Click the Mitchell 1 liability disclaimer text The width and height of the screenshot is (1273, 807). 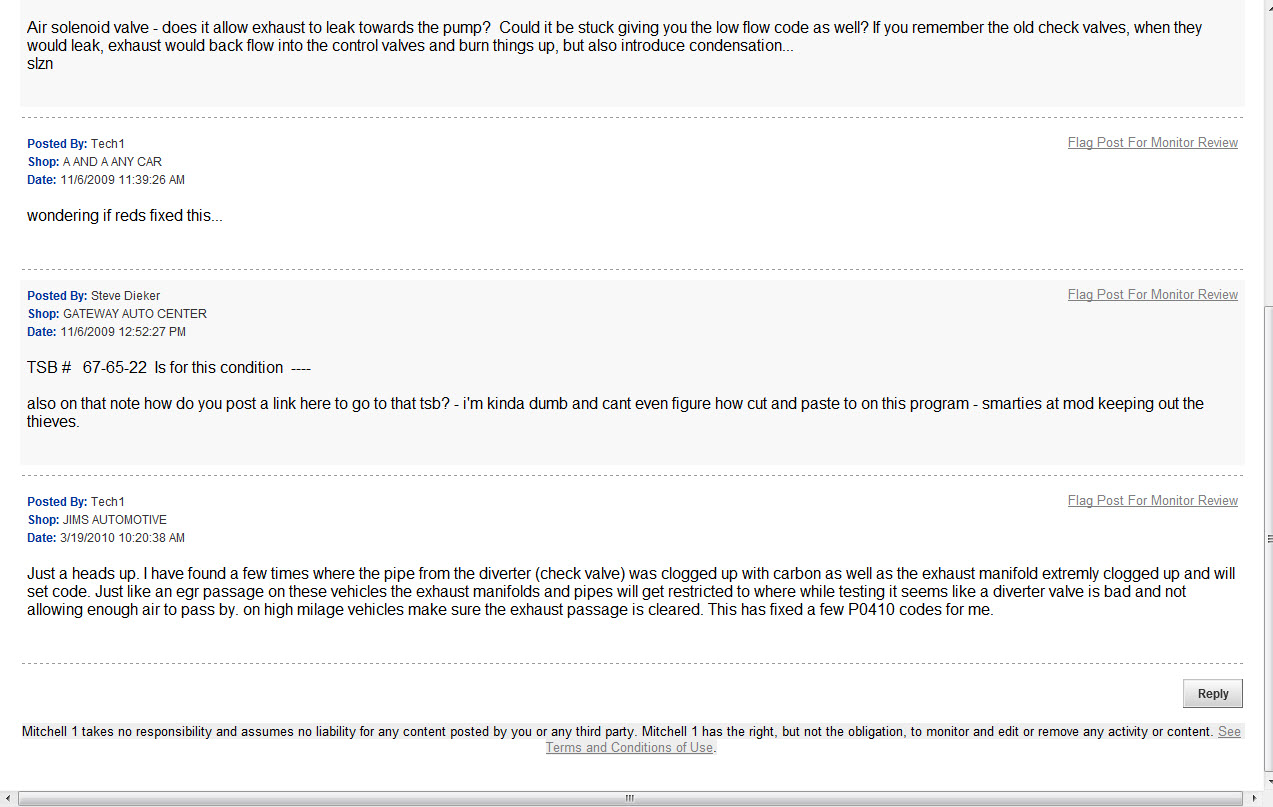point(617,732)
